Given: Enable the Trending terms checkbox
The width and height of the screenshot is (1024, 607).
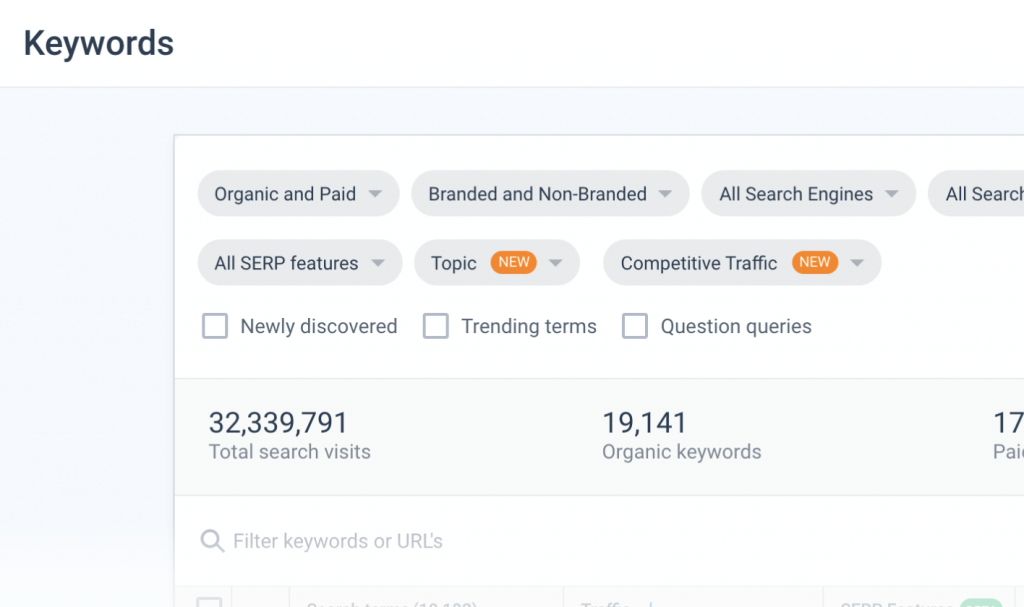Looking at the screenshot, I should (x=436, y=326).
